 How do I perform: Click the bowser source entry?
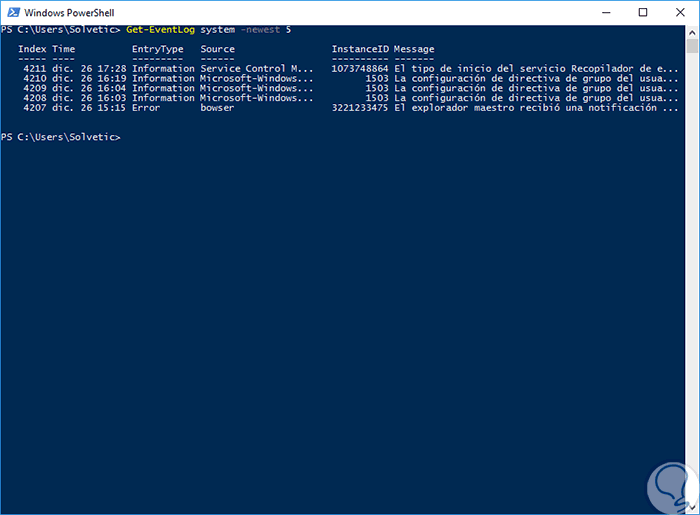(x=217, y=108)
